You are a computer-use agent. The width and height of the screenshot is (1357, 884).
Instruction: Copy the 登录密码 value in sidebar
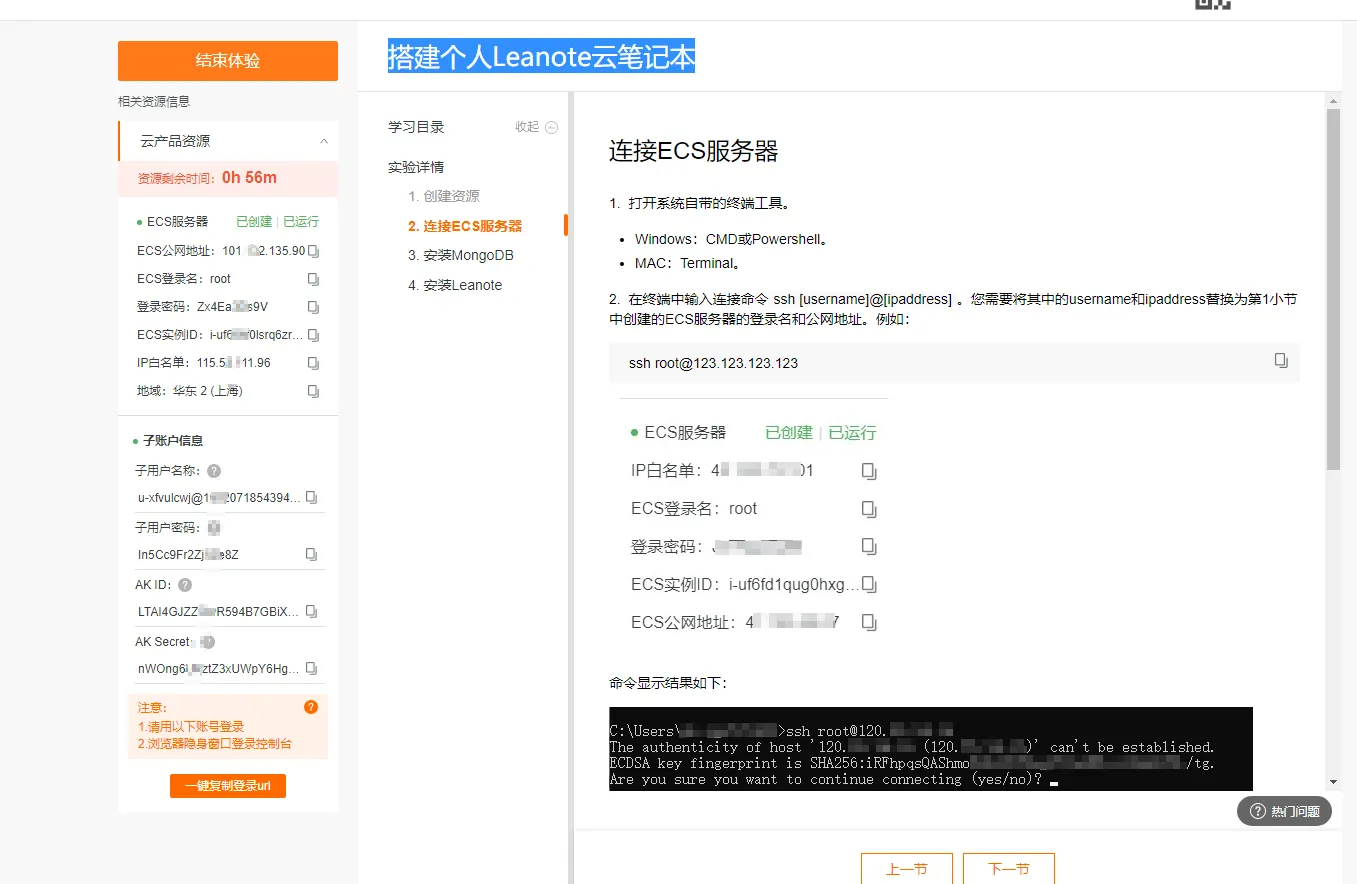[313, 307]
